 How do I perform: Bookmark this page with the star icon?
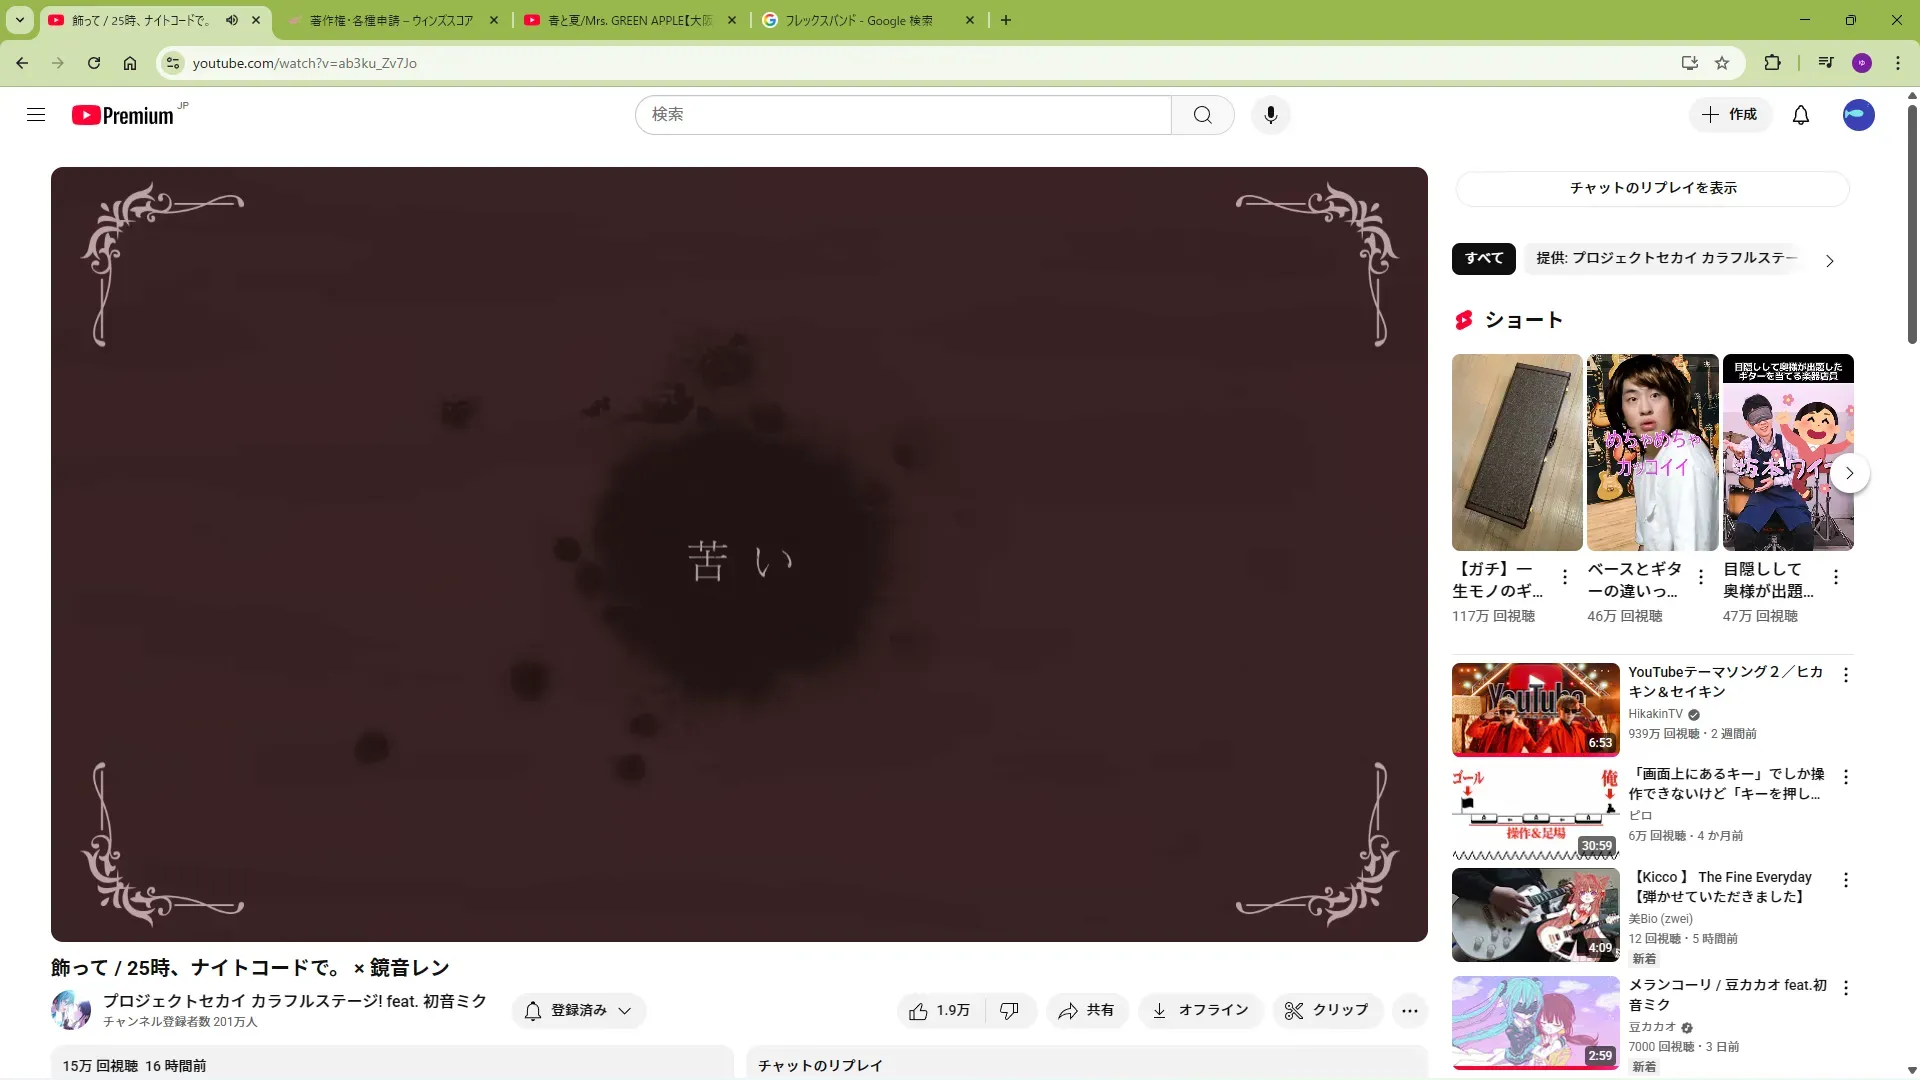pos(1721,63)
